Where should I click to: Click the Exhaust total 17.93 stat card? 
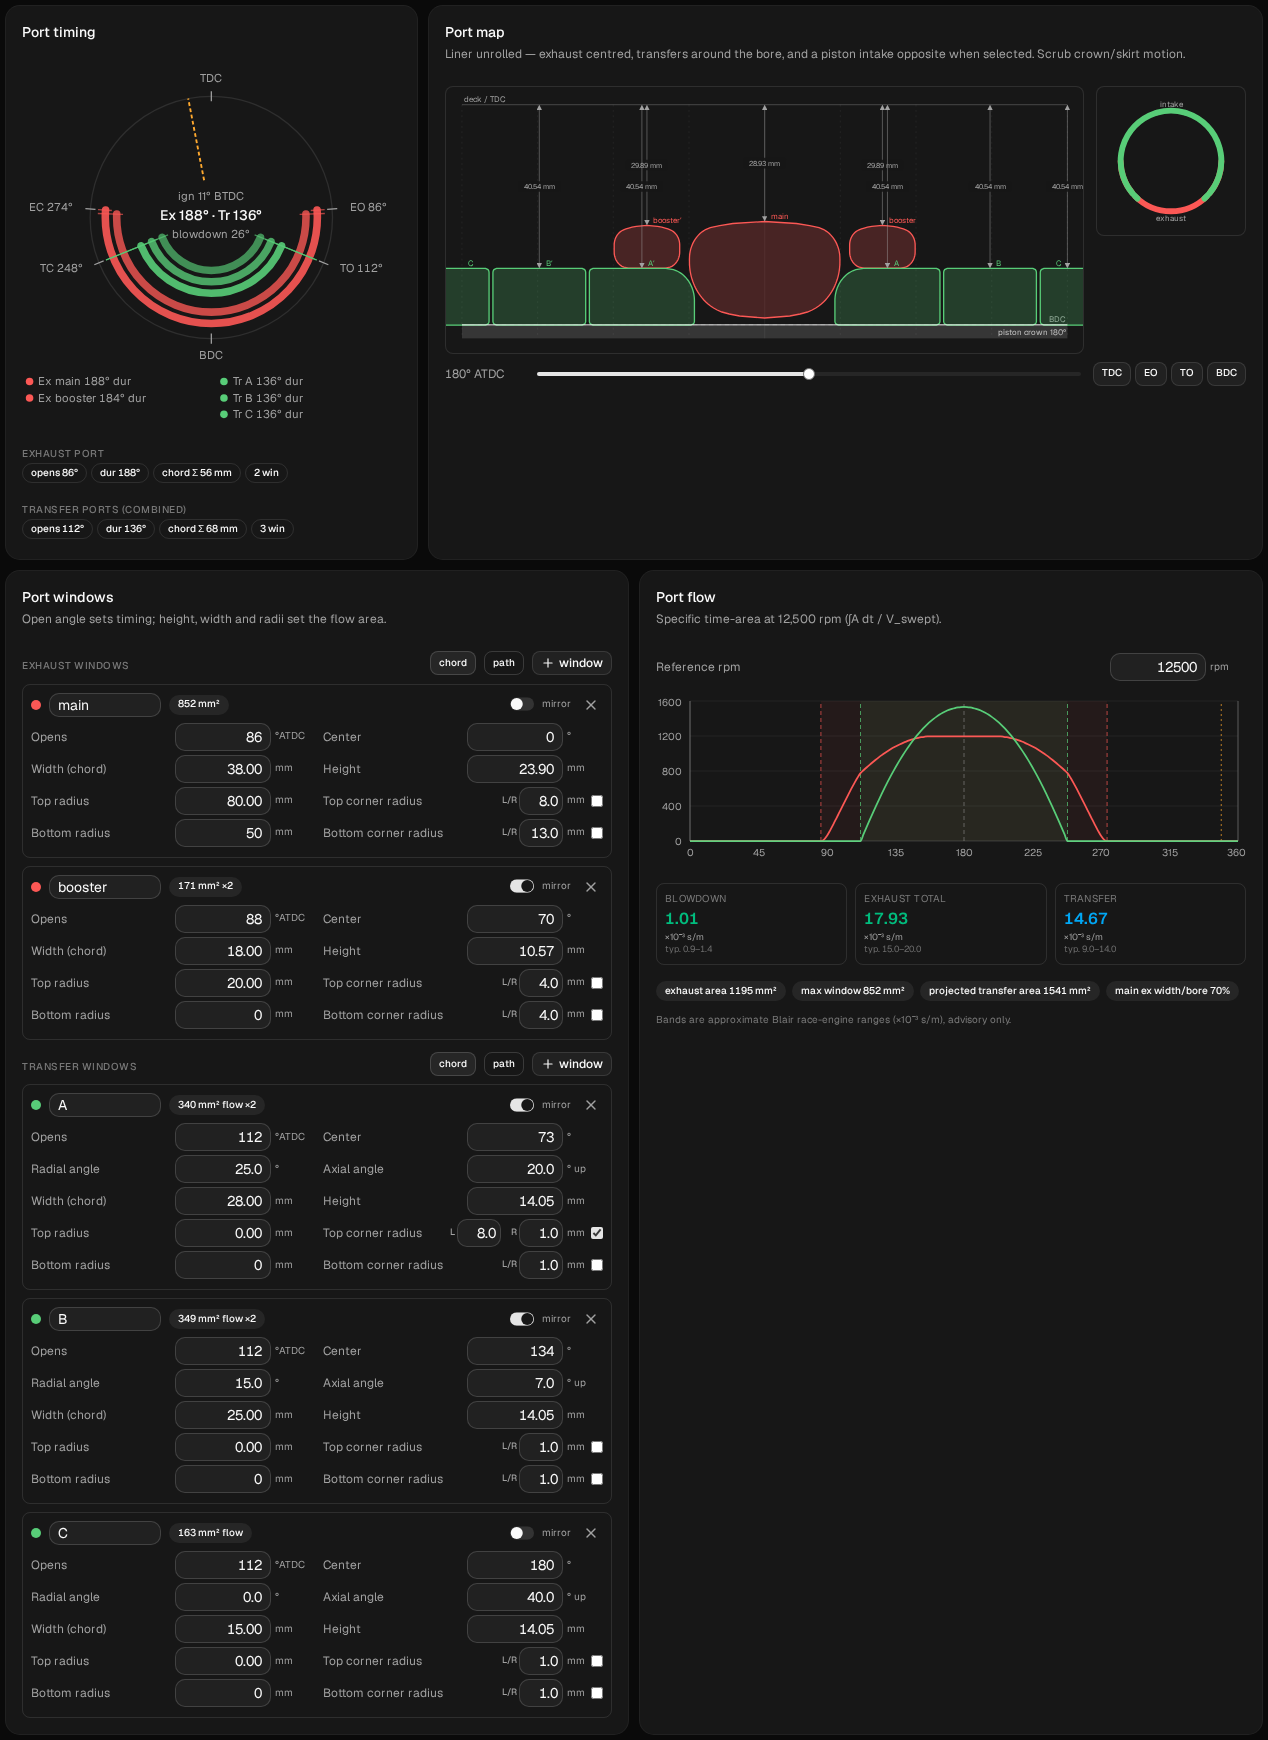coord(951,924)
